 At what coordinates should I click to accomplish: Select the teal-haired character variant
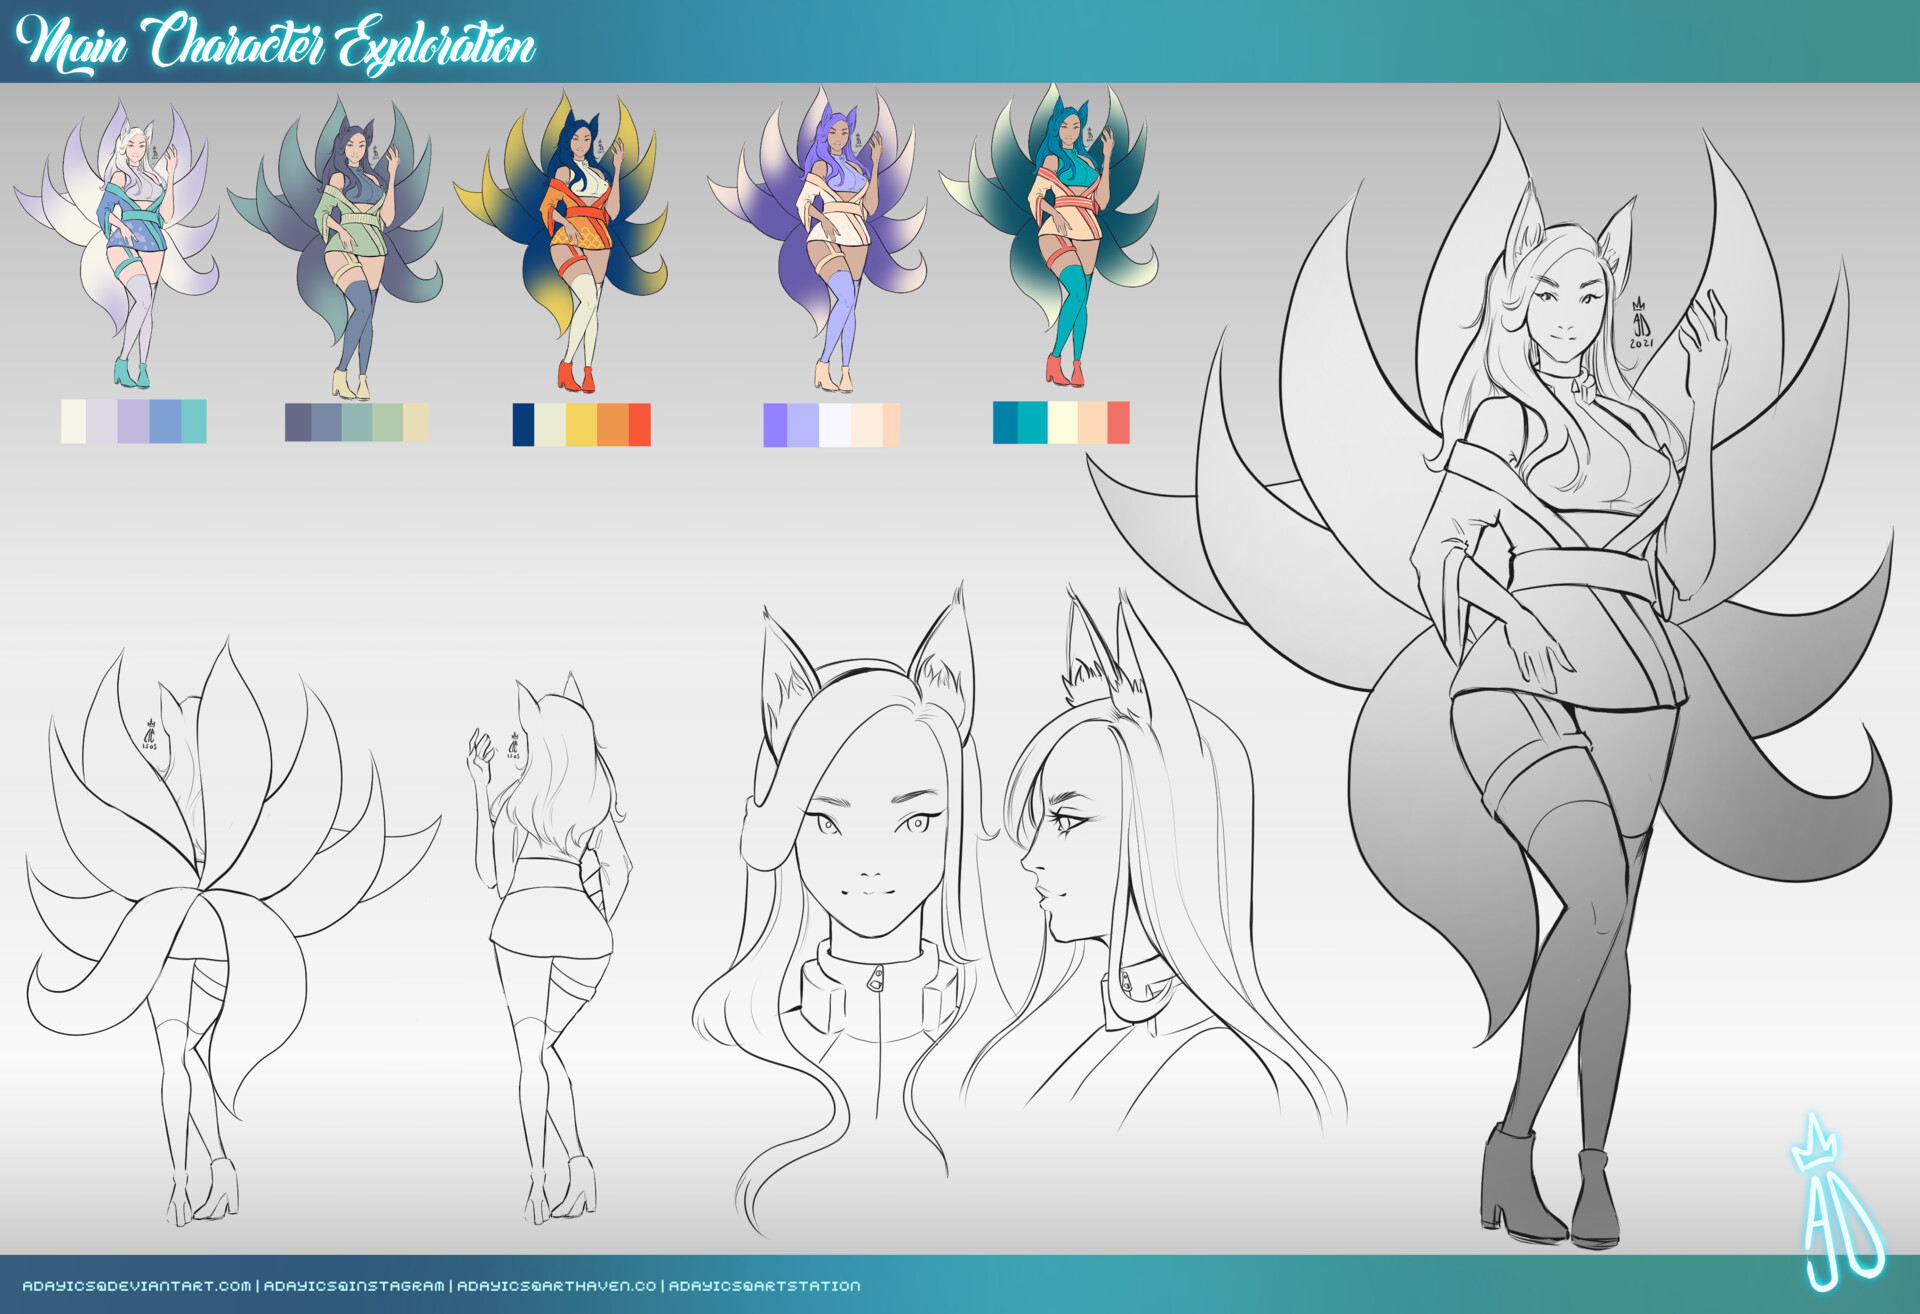[x=1060, y=240]
